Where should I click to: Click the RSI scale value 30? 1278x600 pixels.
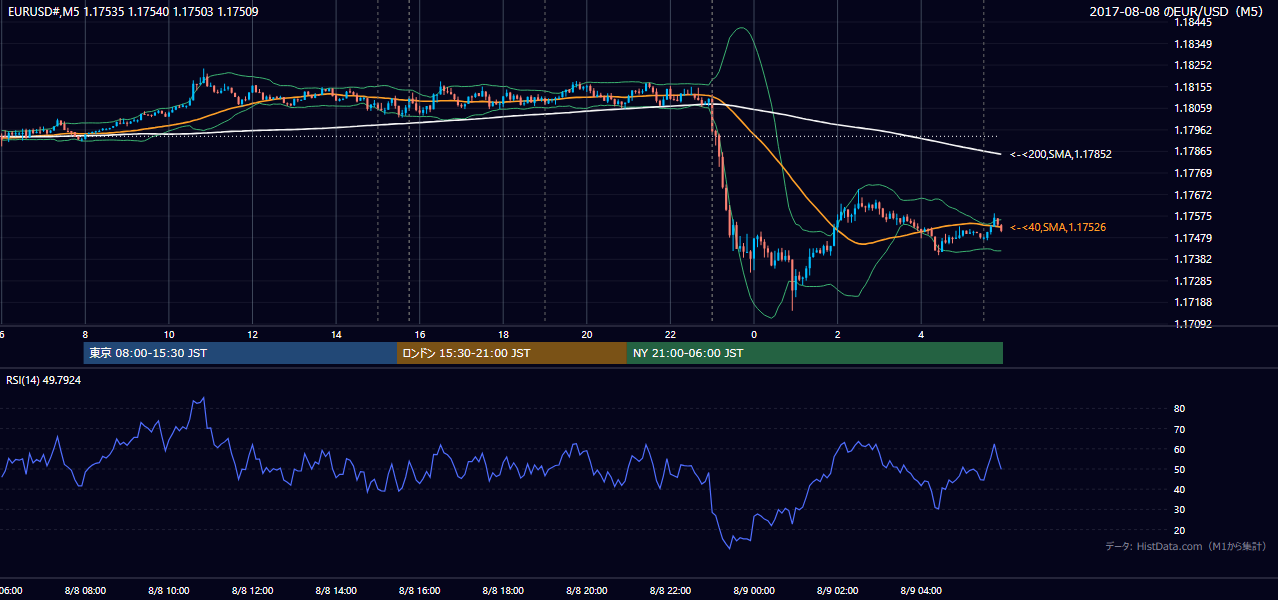click(1180, 510)
